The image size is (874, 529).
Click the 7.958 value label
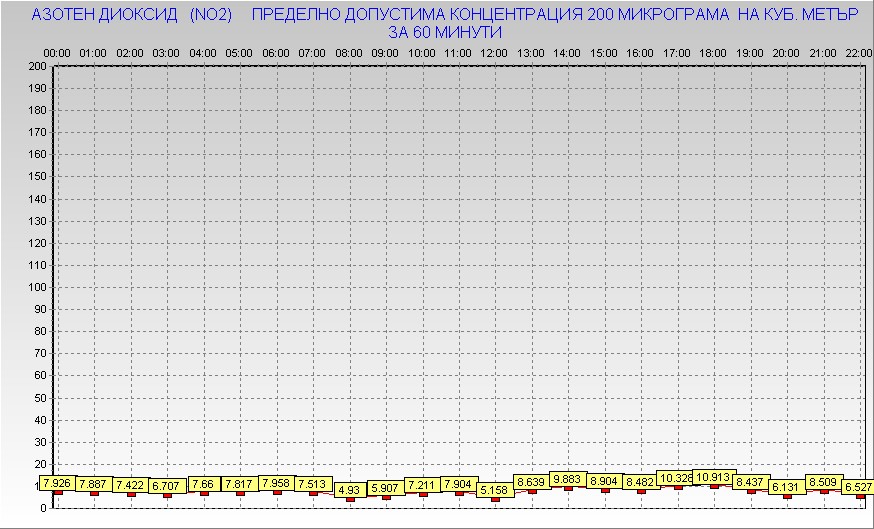[276, 483]
